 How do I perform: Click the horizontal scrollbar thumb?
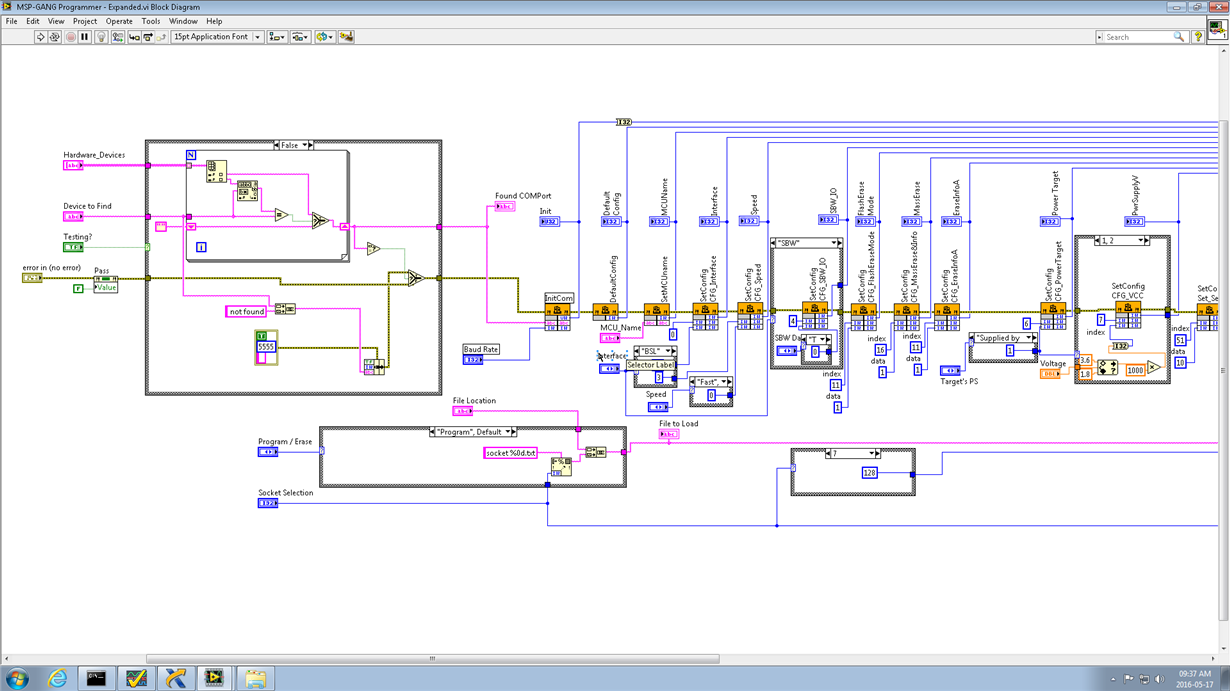pyautogui.click(x=432, y=659)
